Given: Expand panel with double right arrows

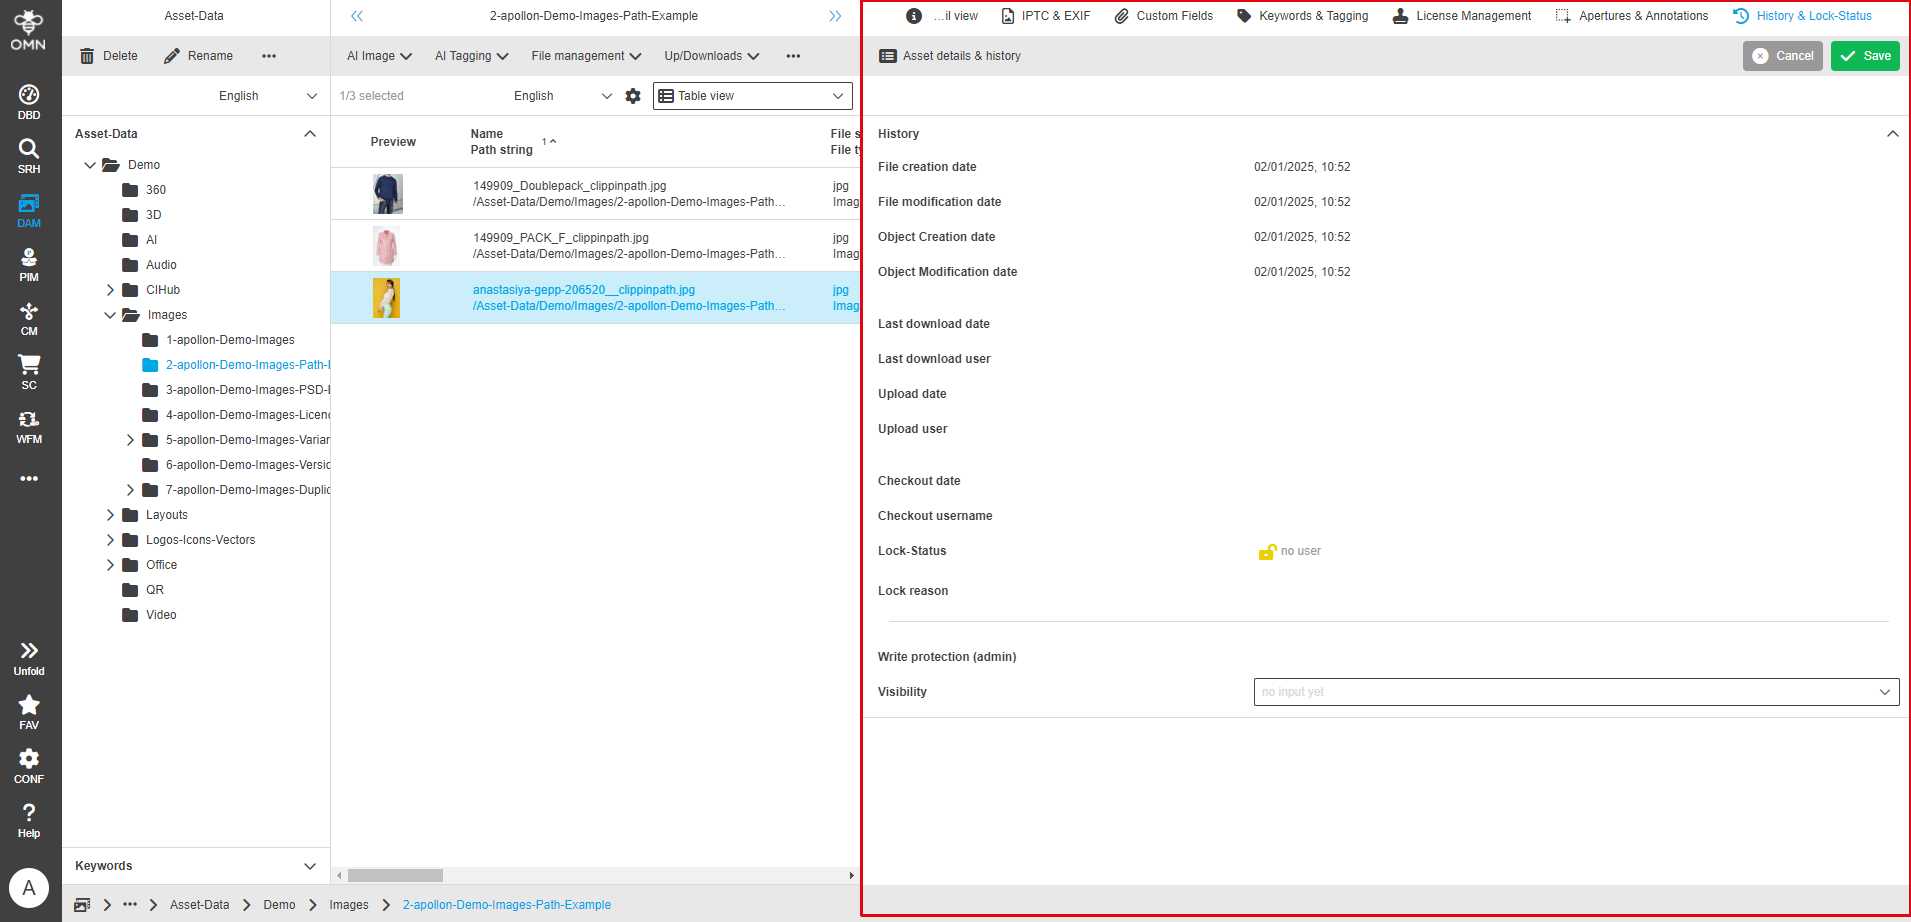Looking at the screenshot, I should [x=835, y=16].
